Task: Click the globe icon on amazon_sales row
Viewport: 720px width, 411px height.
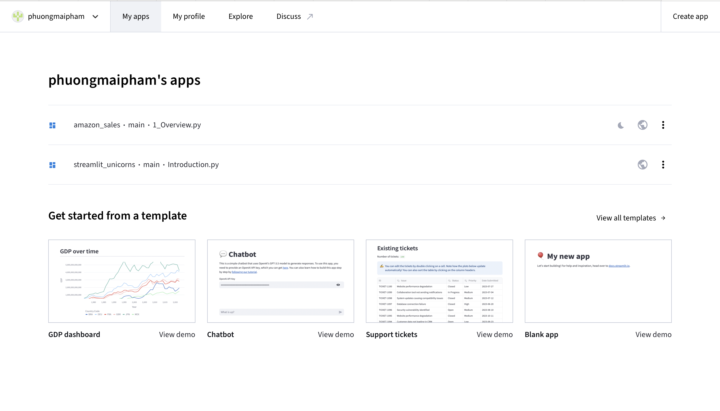Action: [642, 125]
